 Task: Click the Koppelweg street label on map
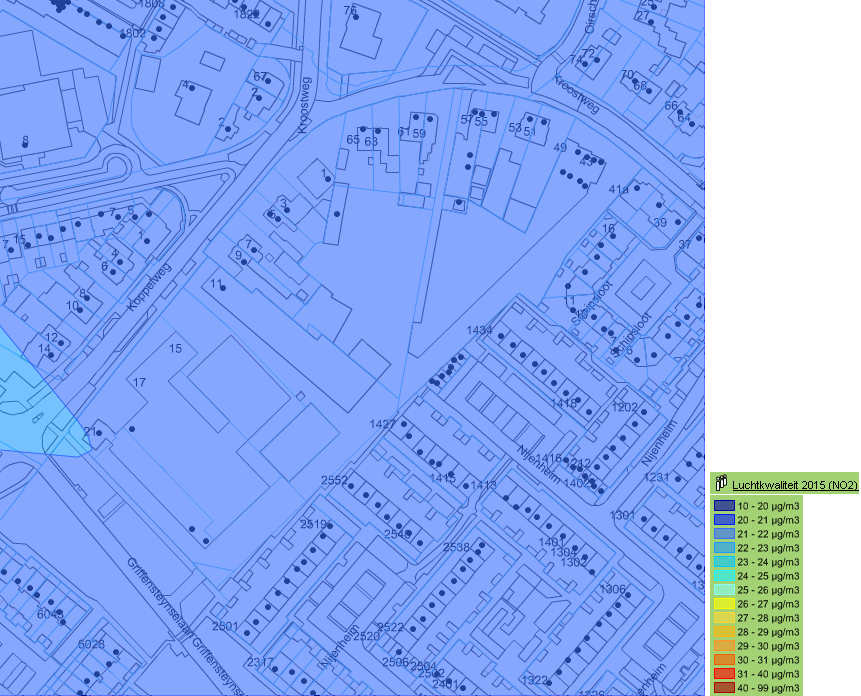click(x=150, y=285)
